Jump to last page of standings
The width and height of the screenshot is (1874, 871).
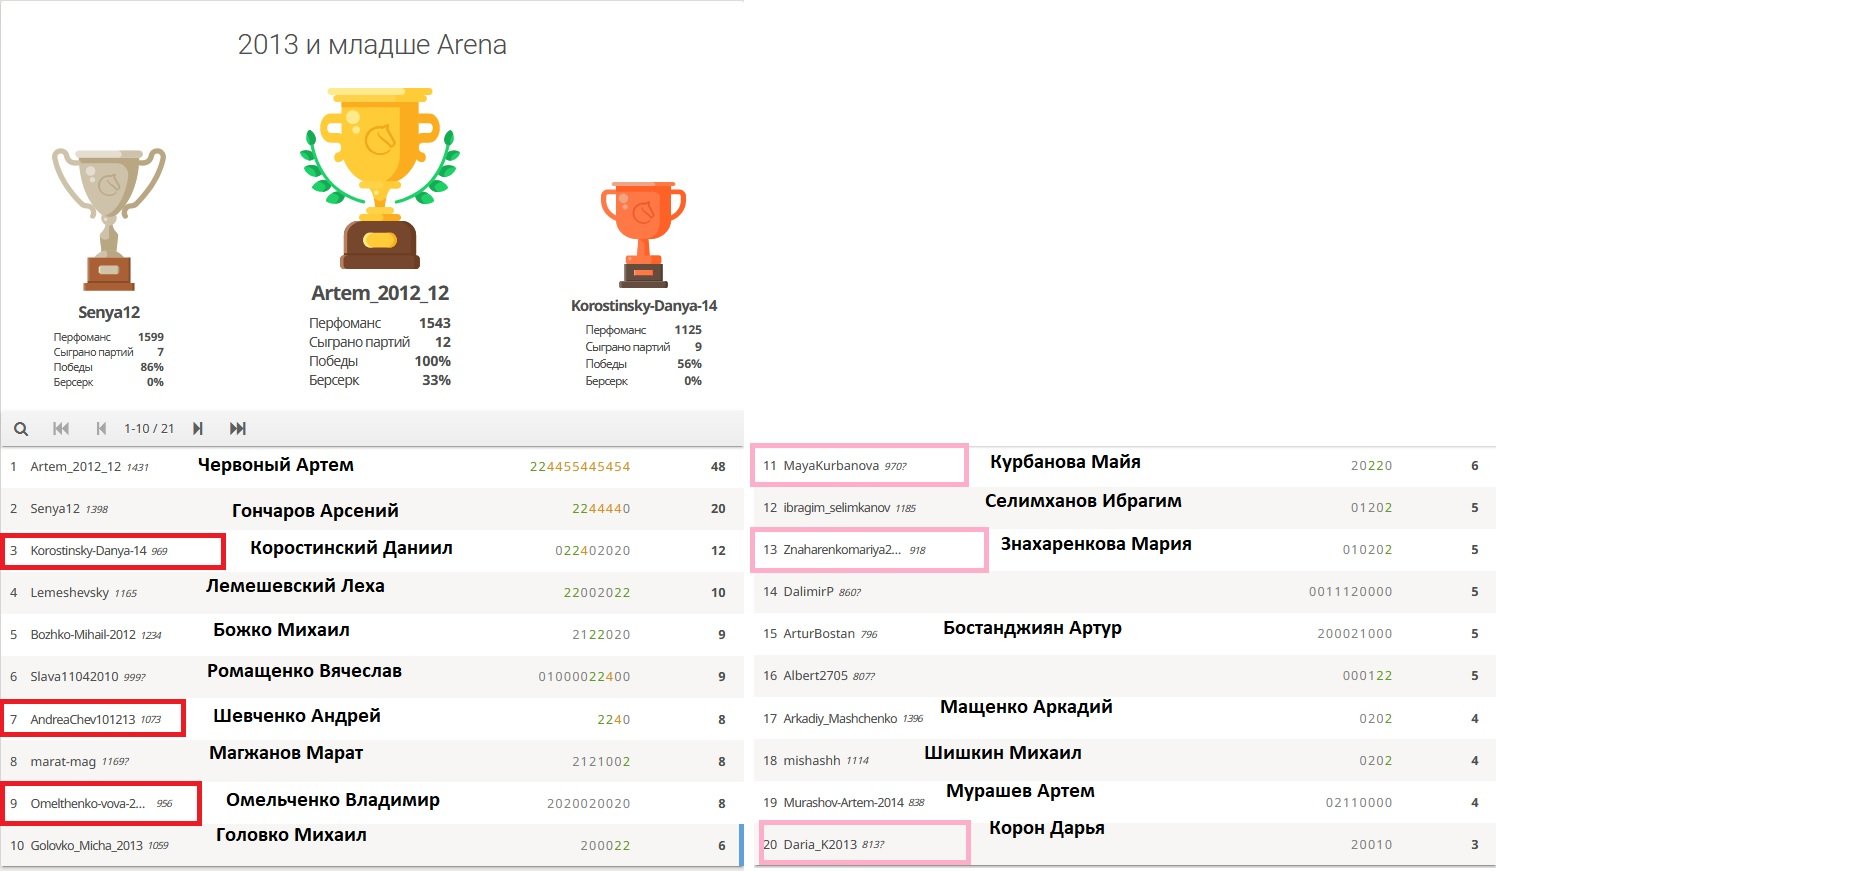pyautogui.click(x=237, y=429)
